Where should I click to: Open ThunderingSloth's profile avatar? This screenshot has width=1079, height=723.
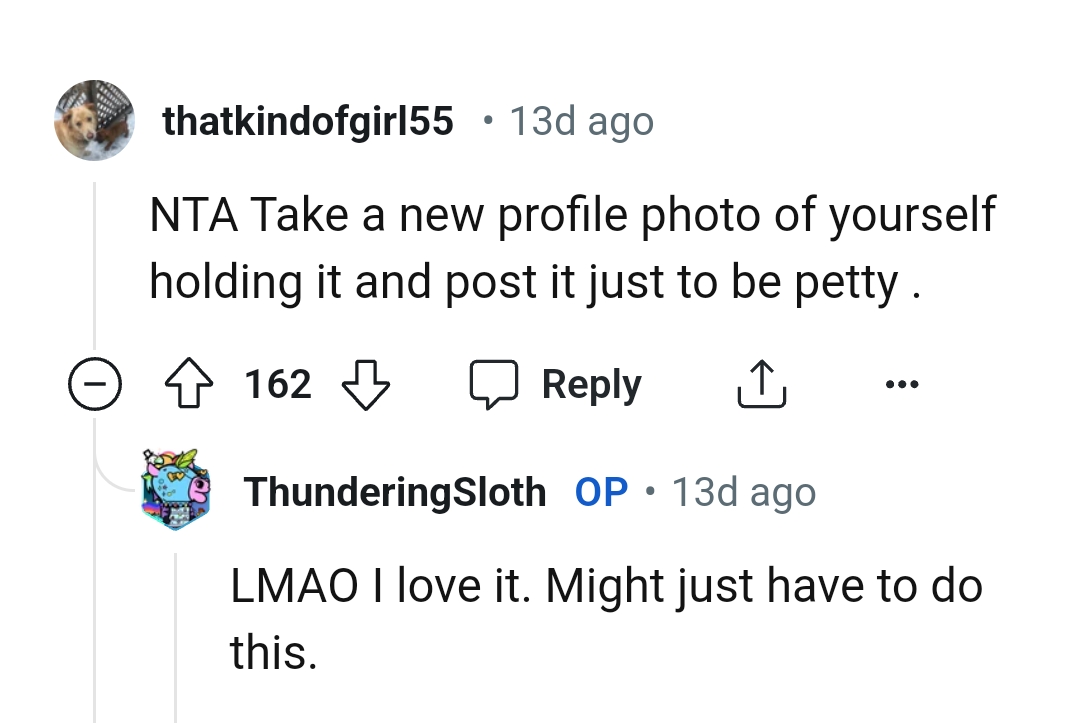click(175, 489)
